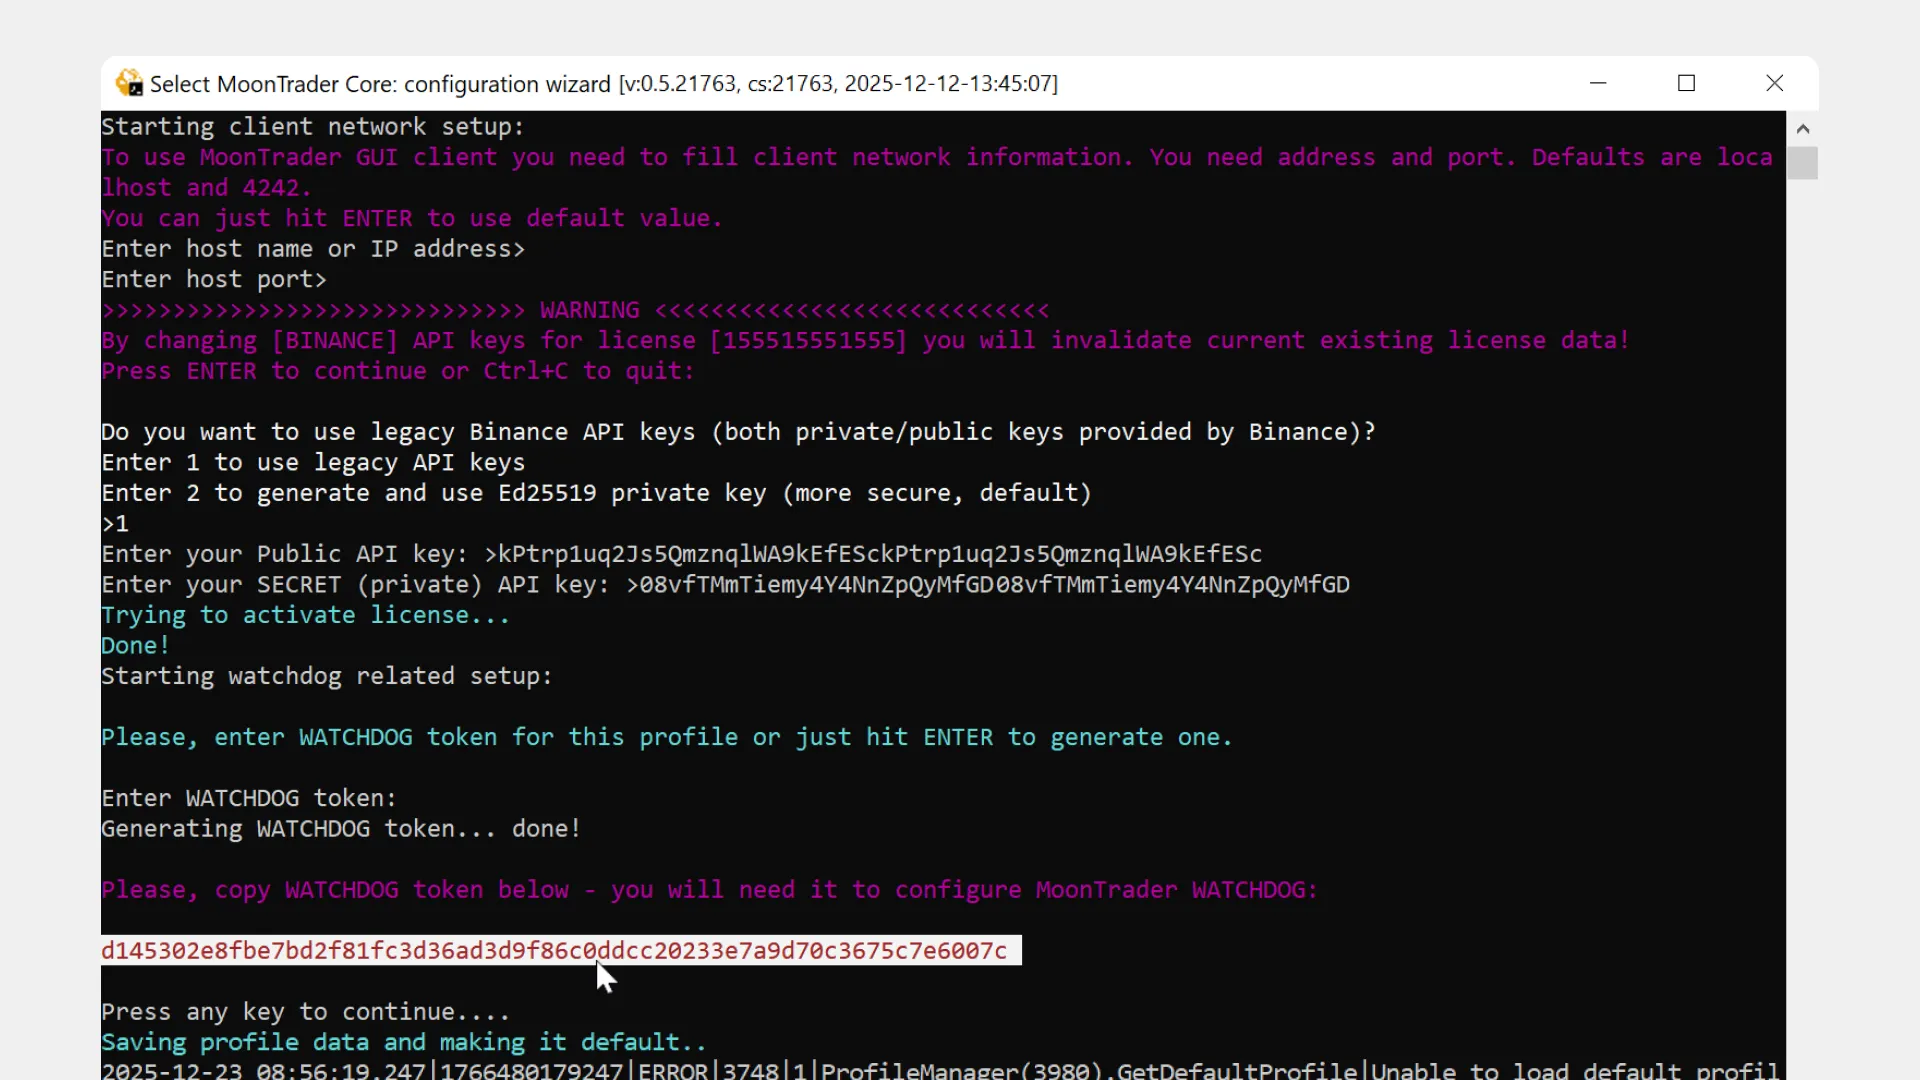Maximize the configuration wizard window

1686,83
